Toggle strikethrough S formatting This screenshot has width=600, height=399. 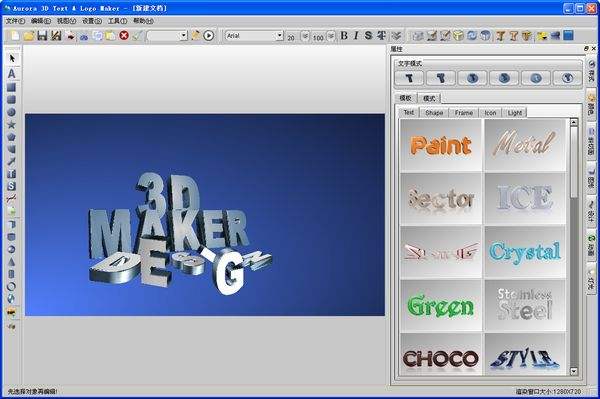pyautogui.click(x=368, y=36)
